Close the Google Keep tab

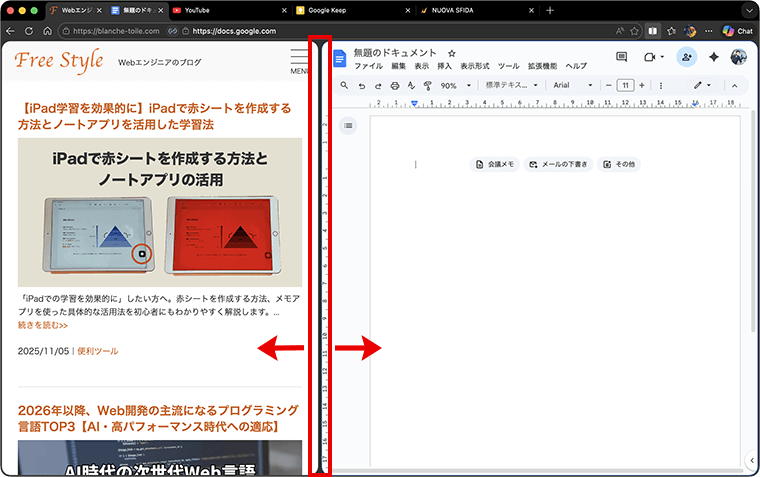coord(408,10)
